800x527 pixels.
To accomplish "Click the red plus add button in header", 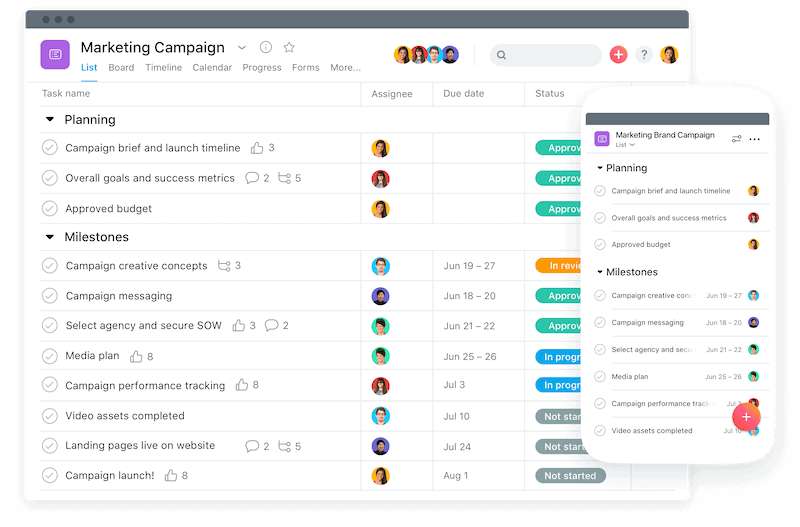I will 618,55.
